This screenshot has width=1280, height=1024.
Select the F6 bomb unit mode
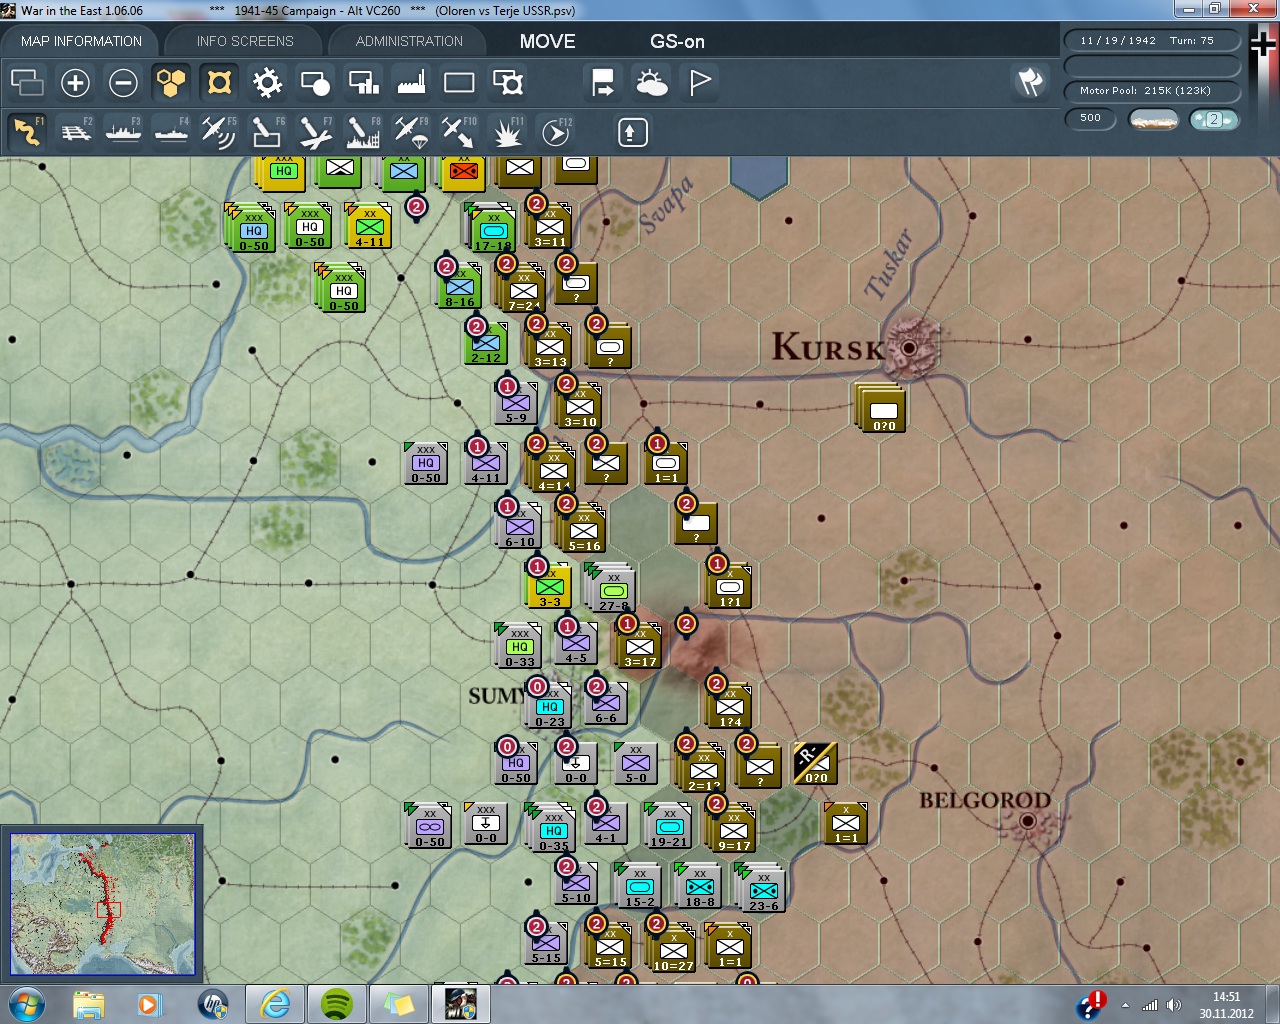[x=267, y=132]
